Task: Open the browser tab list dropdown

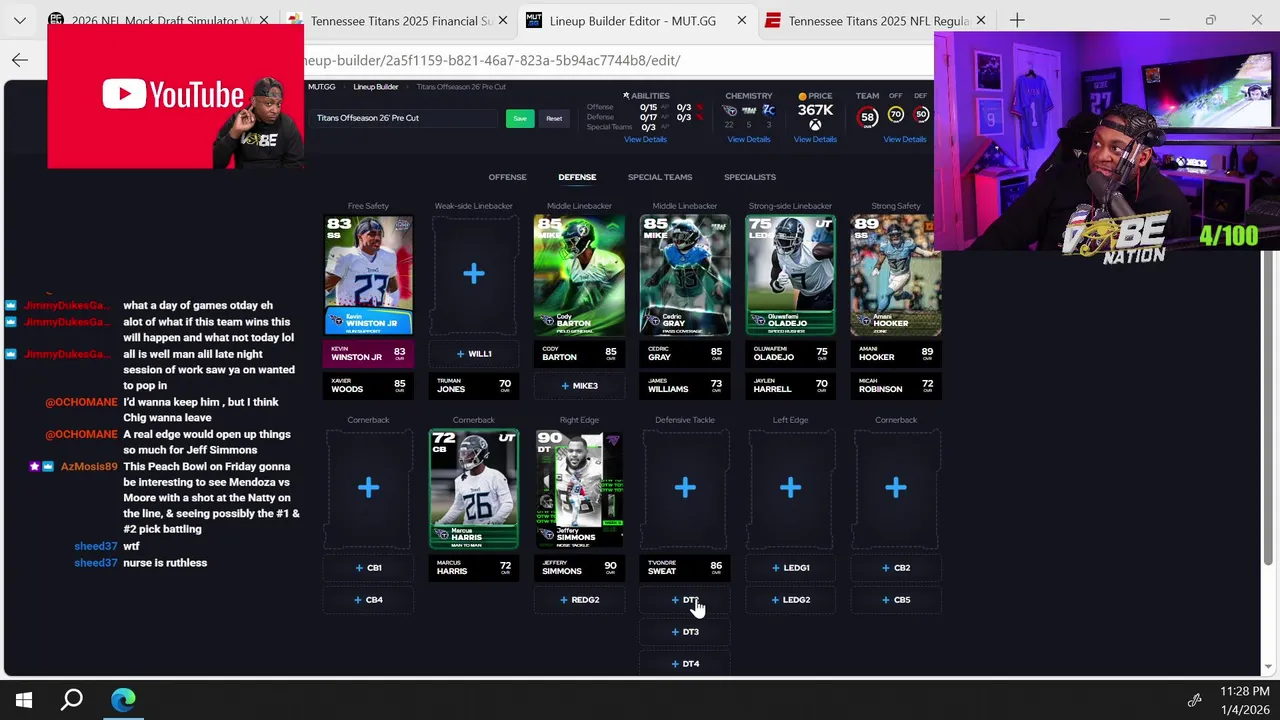Action: (20, 20)
